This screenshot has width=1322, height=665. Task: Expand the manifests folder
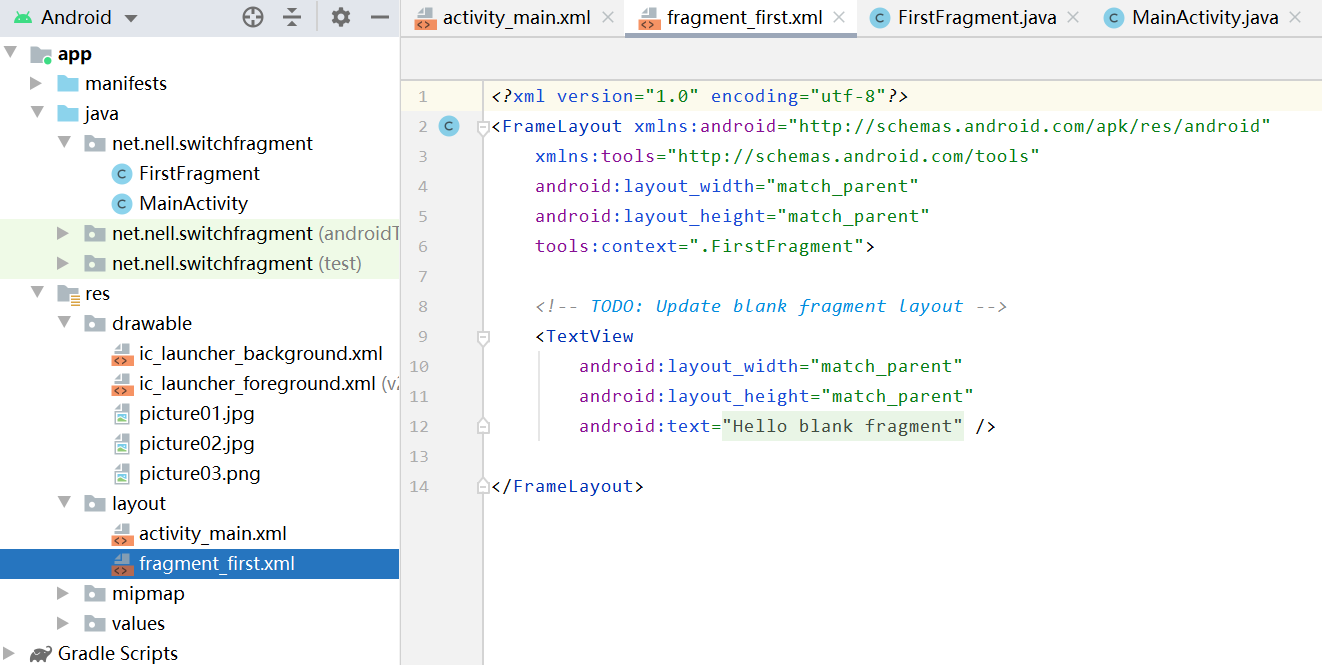click(37, 84)
